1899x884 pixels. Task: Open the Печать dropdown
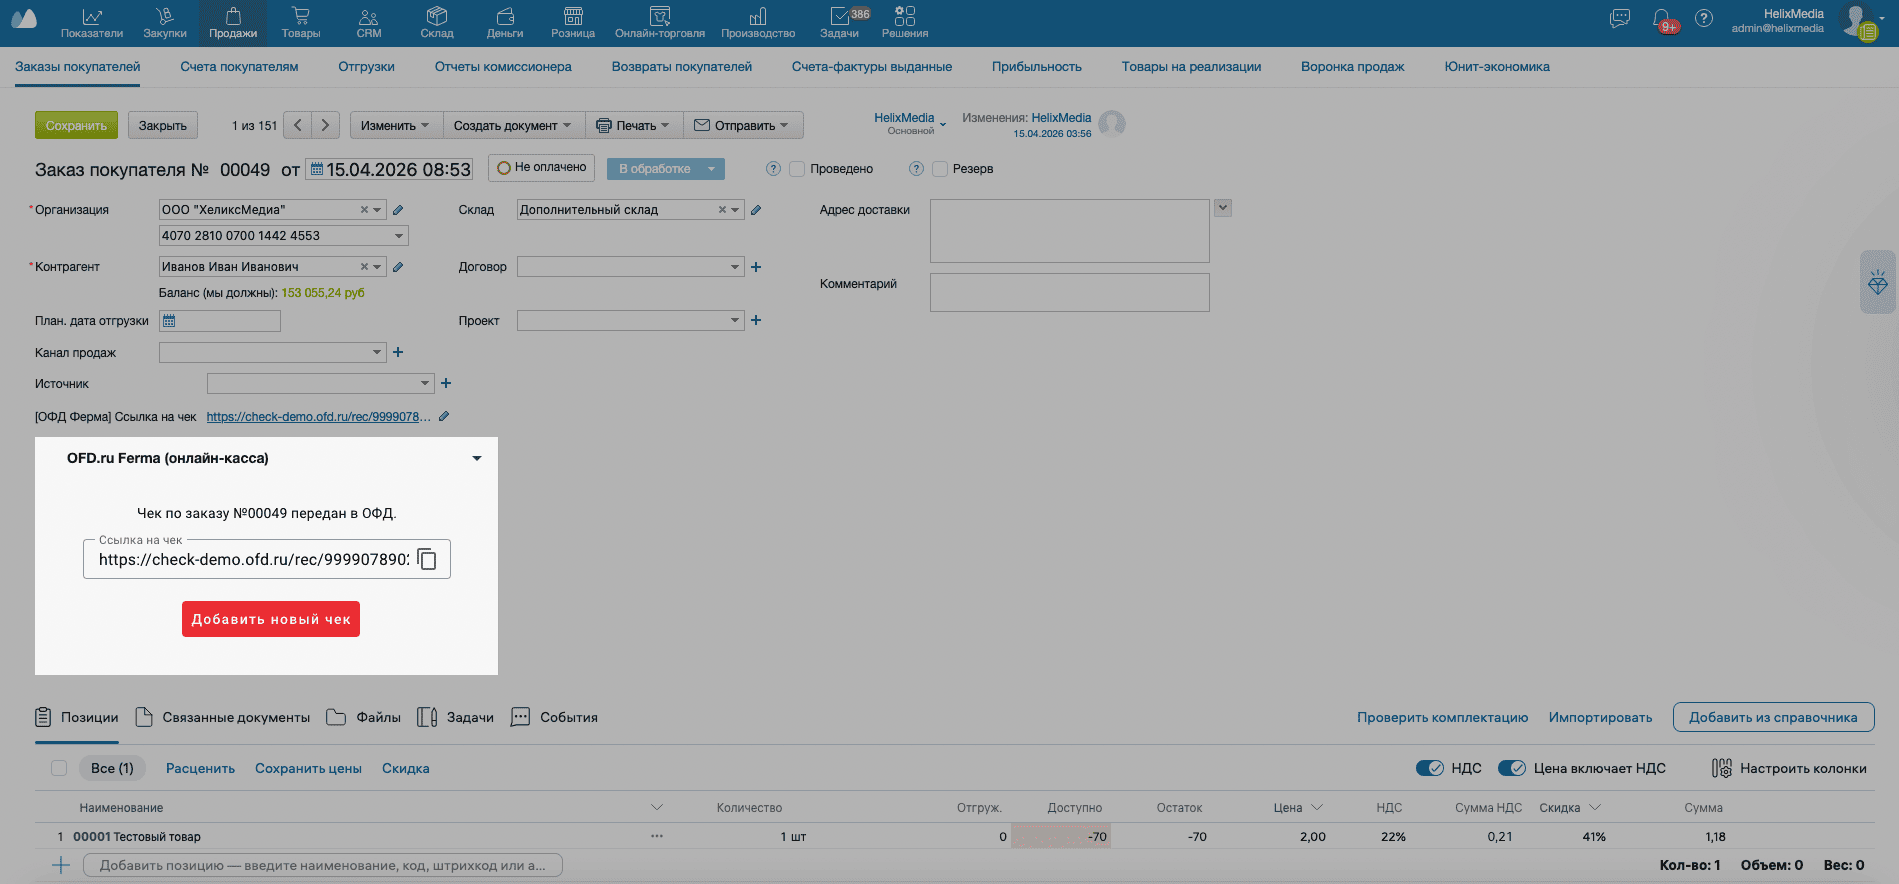[634, 125]
